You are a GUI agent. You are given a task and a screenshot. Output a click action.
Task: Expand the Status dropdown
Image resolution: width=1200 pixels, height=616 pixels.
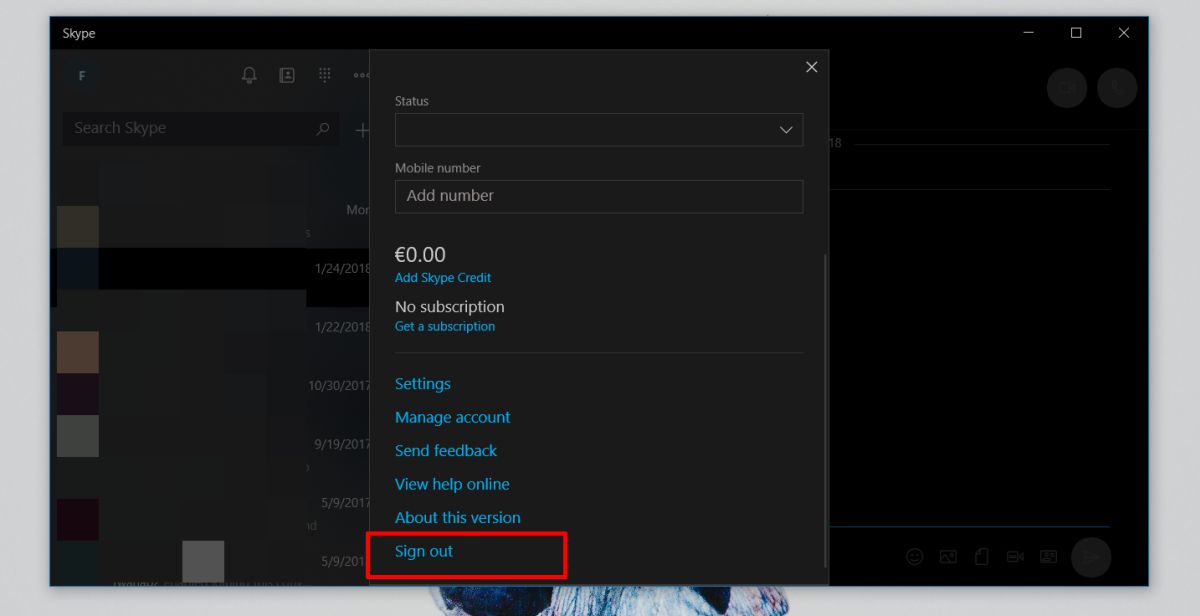(x=599, y=130)
